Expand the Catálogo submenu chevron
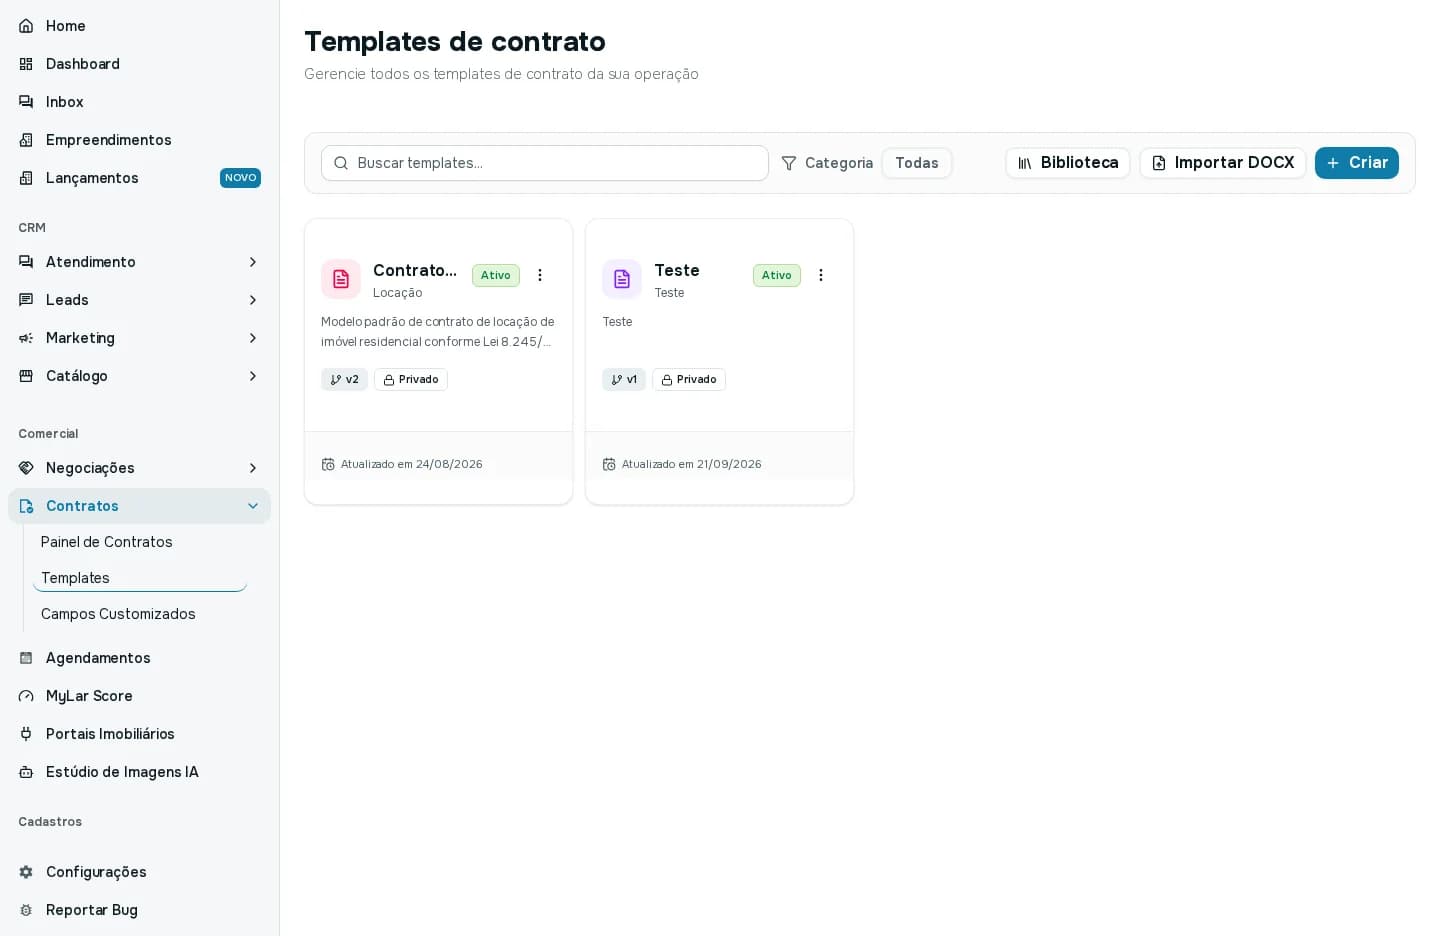The image size is (1440, 936). click(253, 376)
